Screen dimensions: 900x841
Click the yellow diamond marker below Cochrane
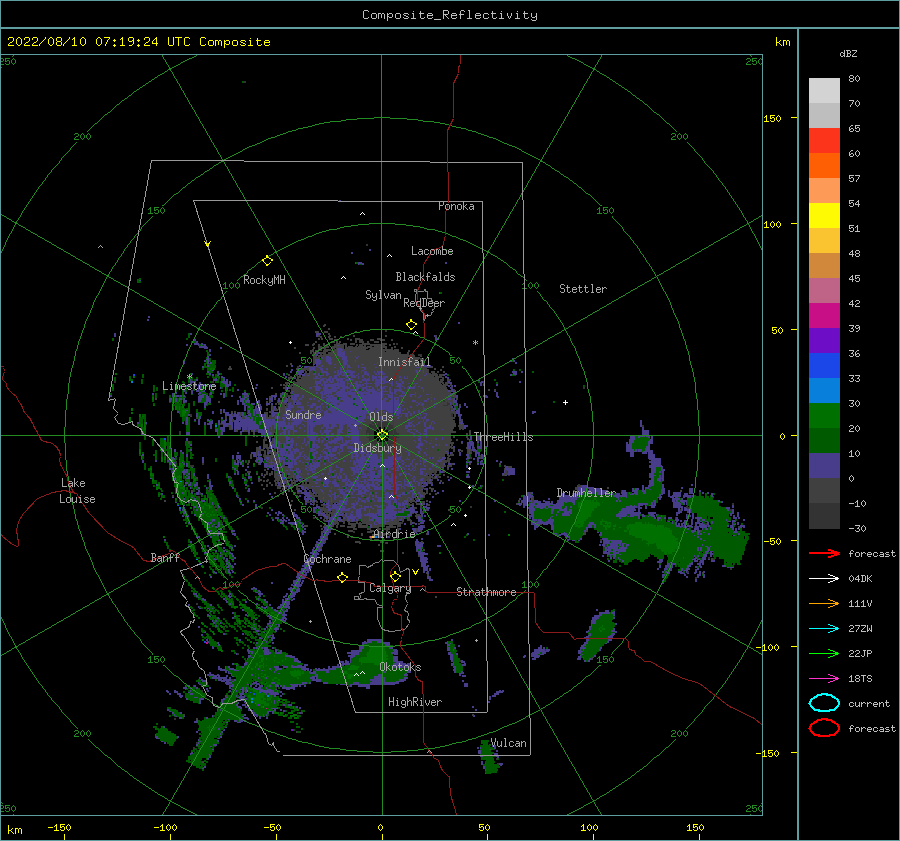342,577
